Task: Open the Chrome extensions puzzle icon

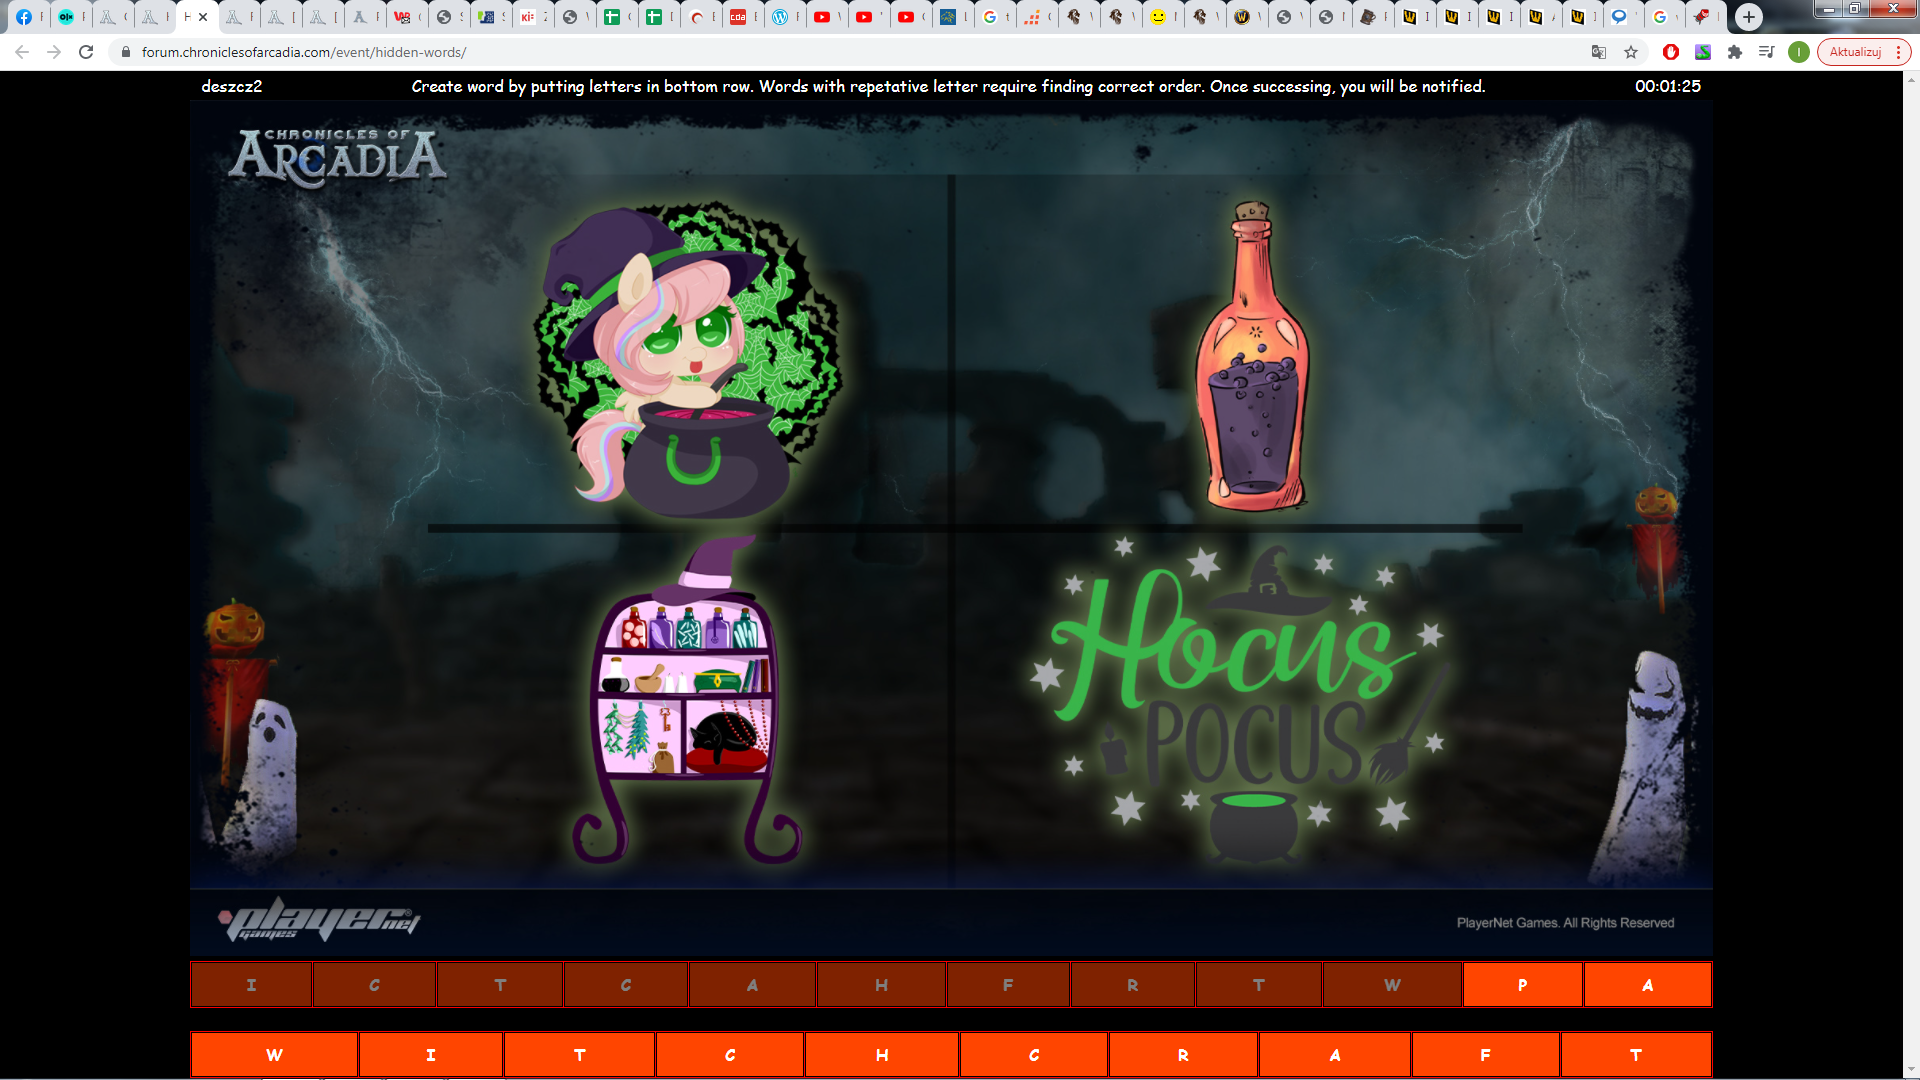Action: pyautogui.click(x=1735, y=52)
